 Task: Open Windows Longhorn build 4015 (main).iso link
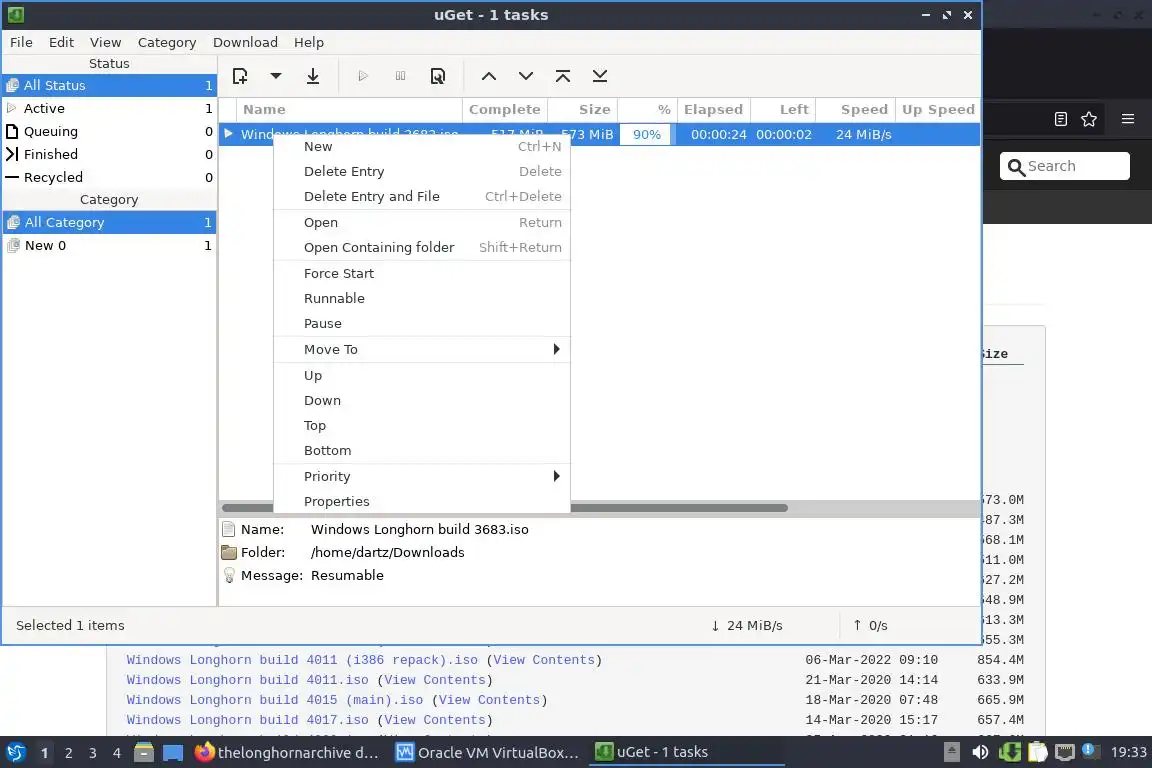pyautogui.click(x=275, y=700)
